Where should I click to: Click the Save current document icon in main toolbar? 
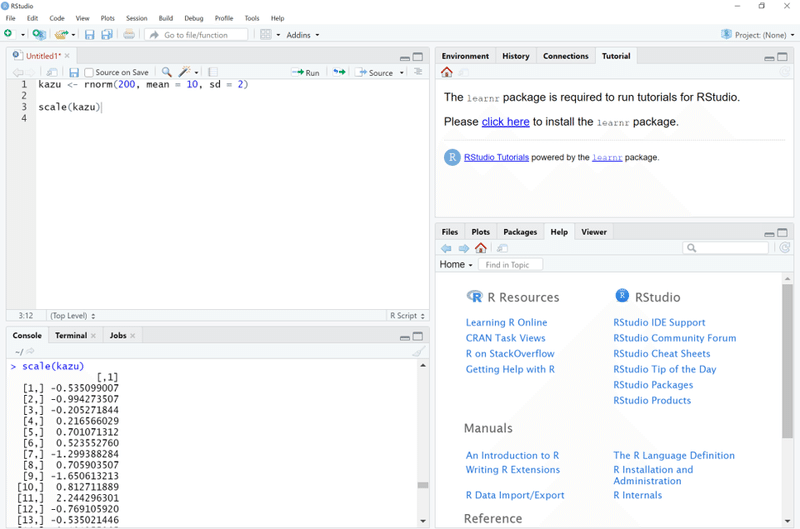90,35
